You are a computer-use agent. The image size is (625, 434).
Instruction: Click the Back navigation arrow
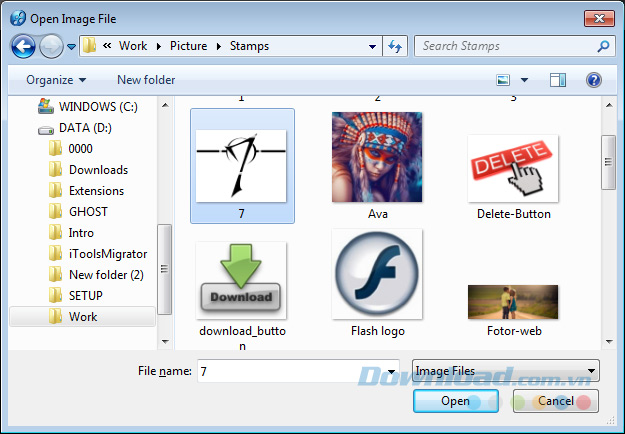click(23, 46)
